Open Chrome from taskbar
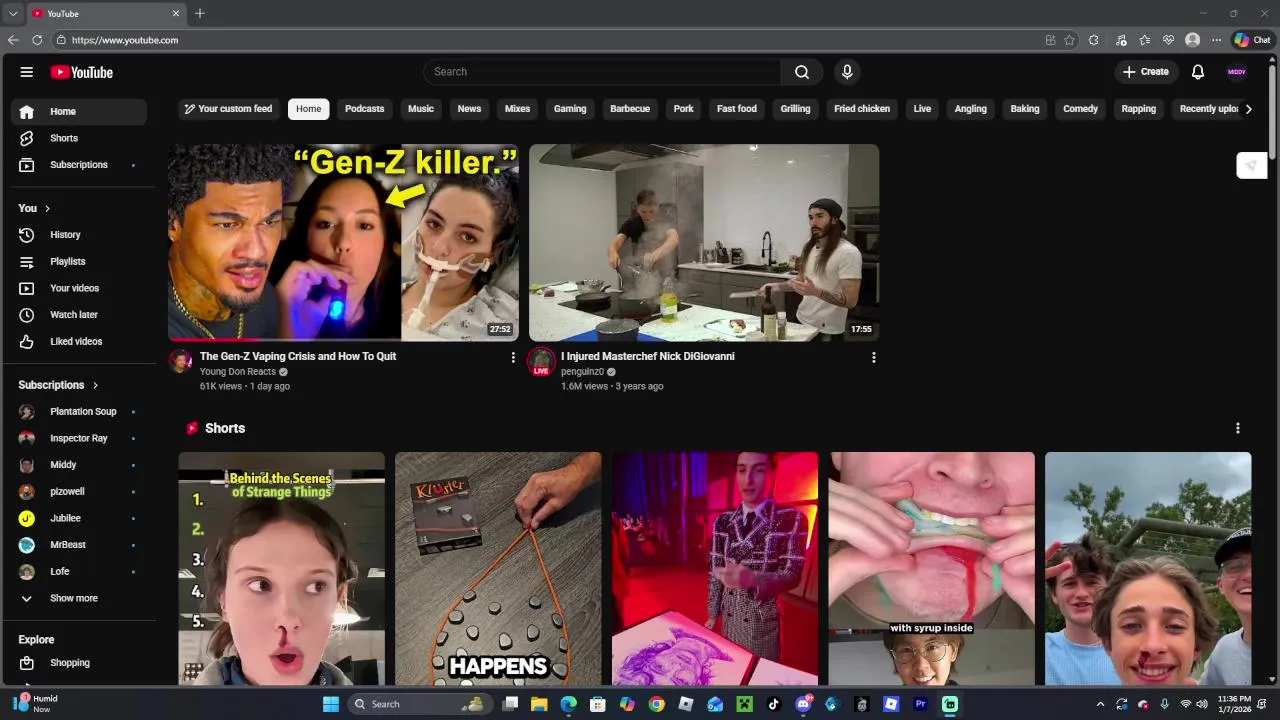1280x720 pixels. [656, 704]
